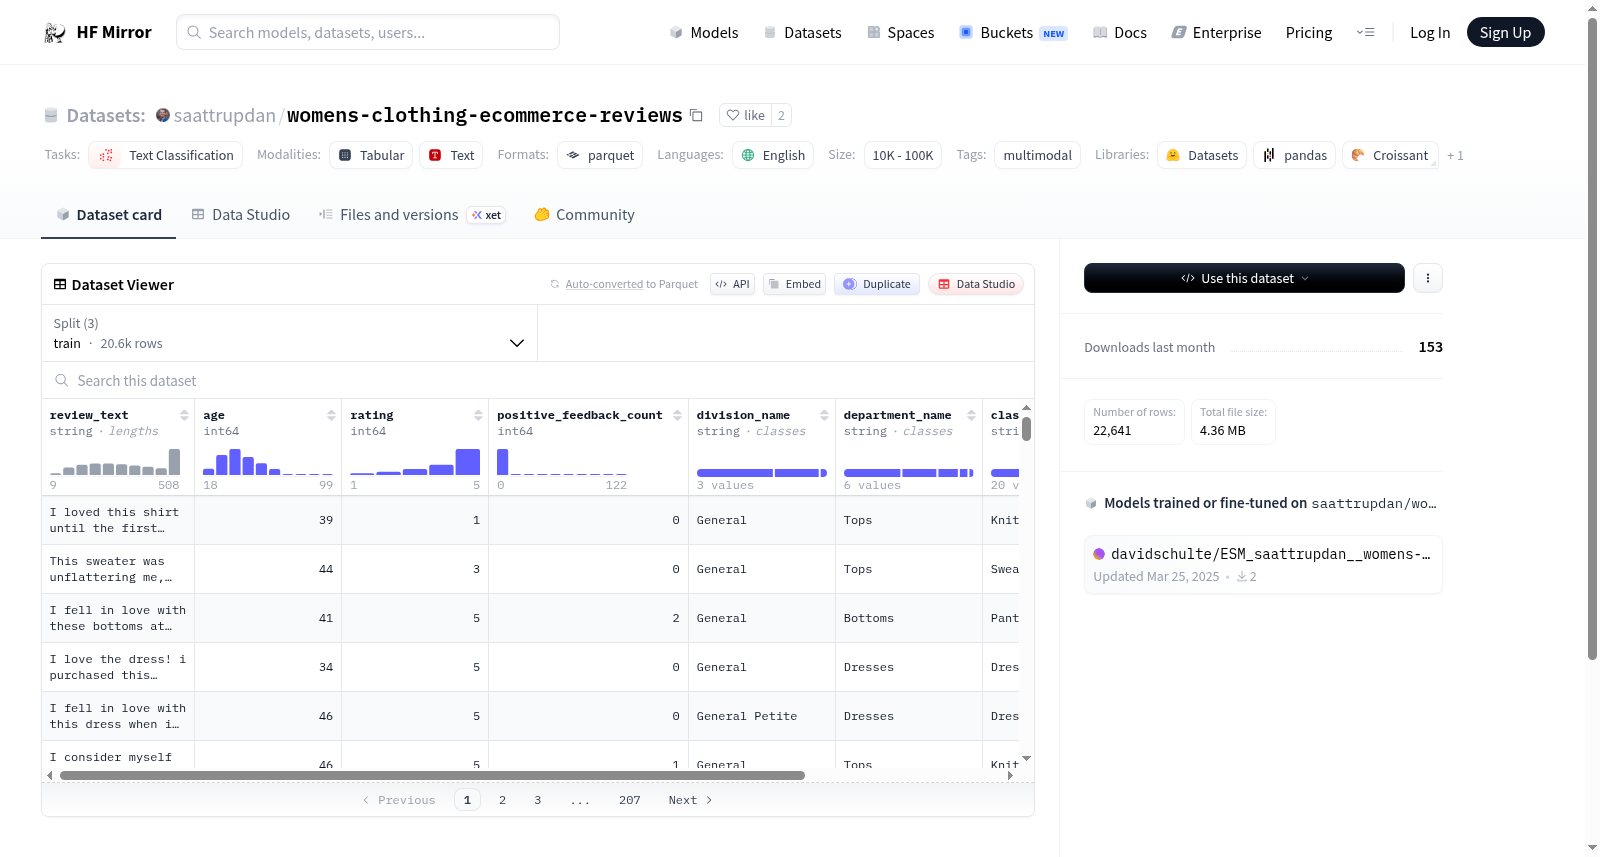This screenshot has width=1600, height=857.
Task: Open the Docs nav item
Action: (1119, 33)
